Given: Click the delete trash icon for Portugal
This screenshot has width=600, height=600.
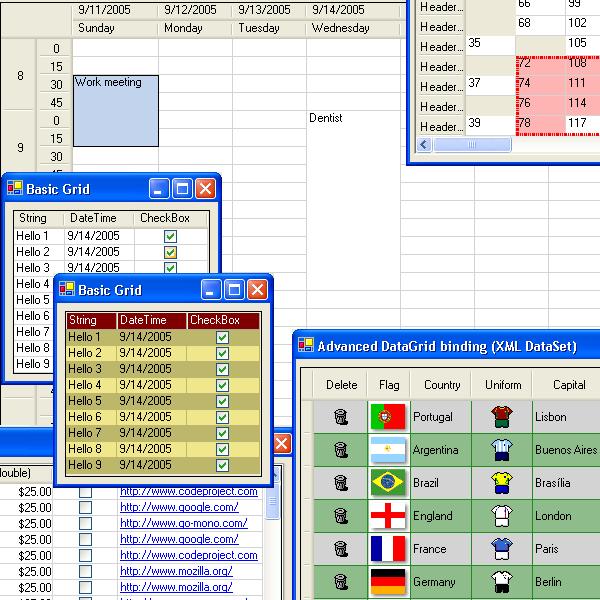Looking at the screenshot, I should point(341,417).
